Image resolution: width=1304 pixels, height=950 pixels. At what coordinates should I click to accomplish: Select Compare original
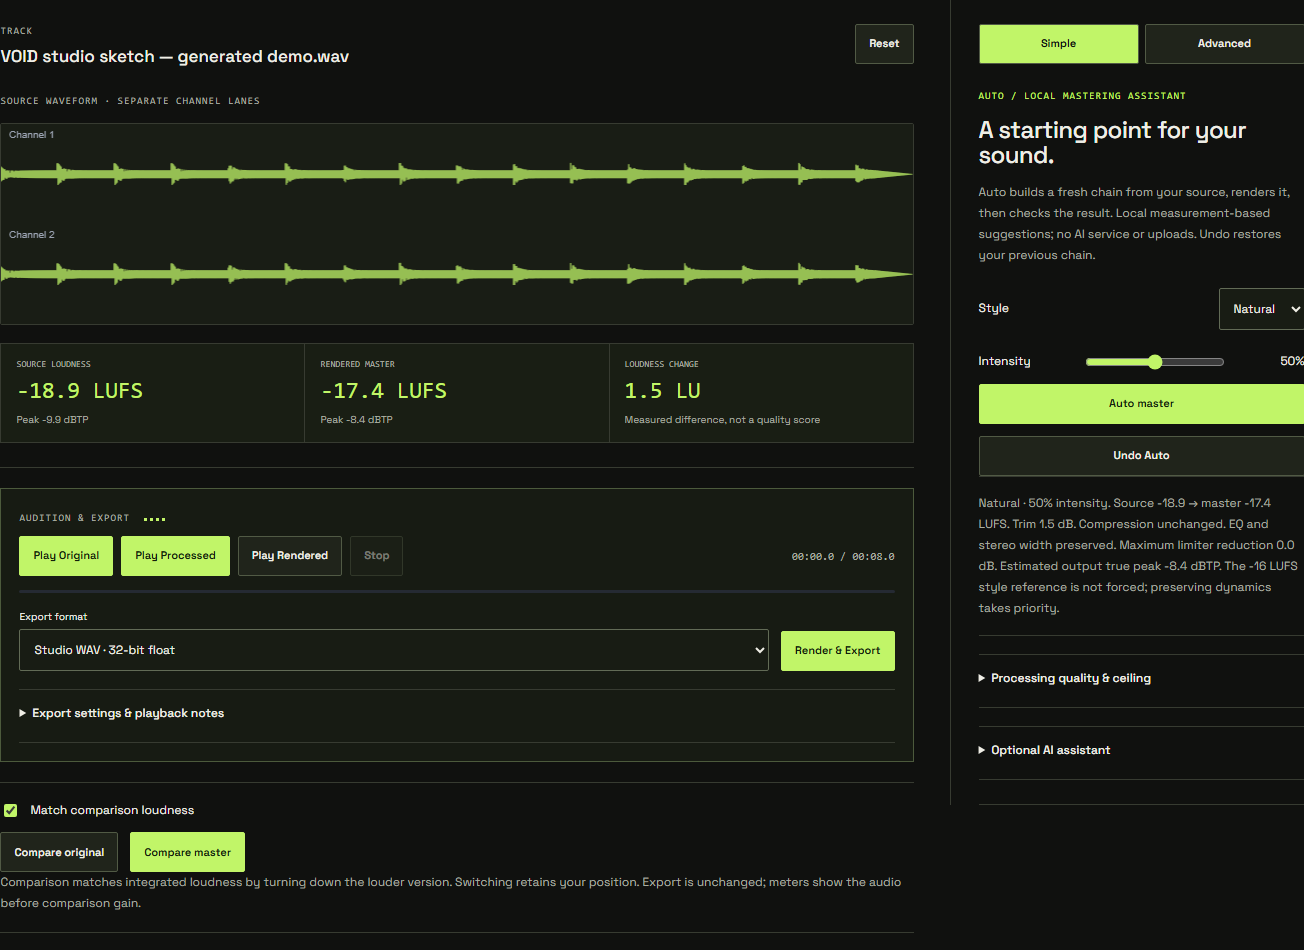(x=59, y=853)
